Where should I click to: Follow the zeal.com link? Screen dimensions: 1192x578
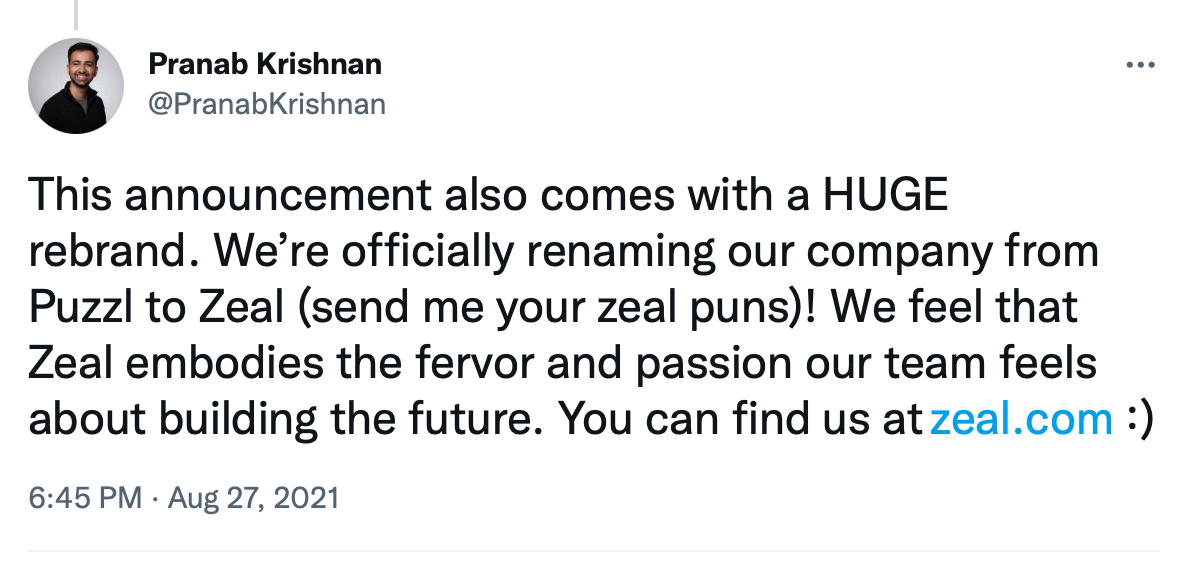click(x=1020, y=420)
